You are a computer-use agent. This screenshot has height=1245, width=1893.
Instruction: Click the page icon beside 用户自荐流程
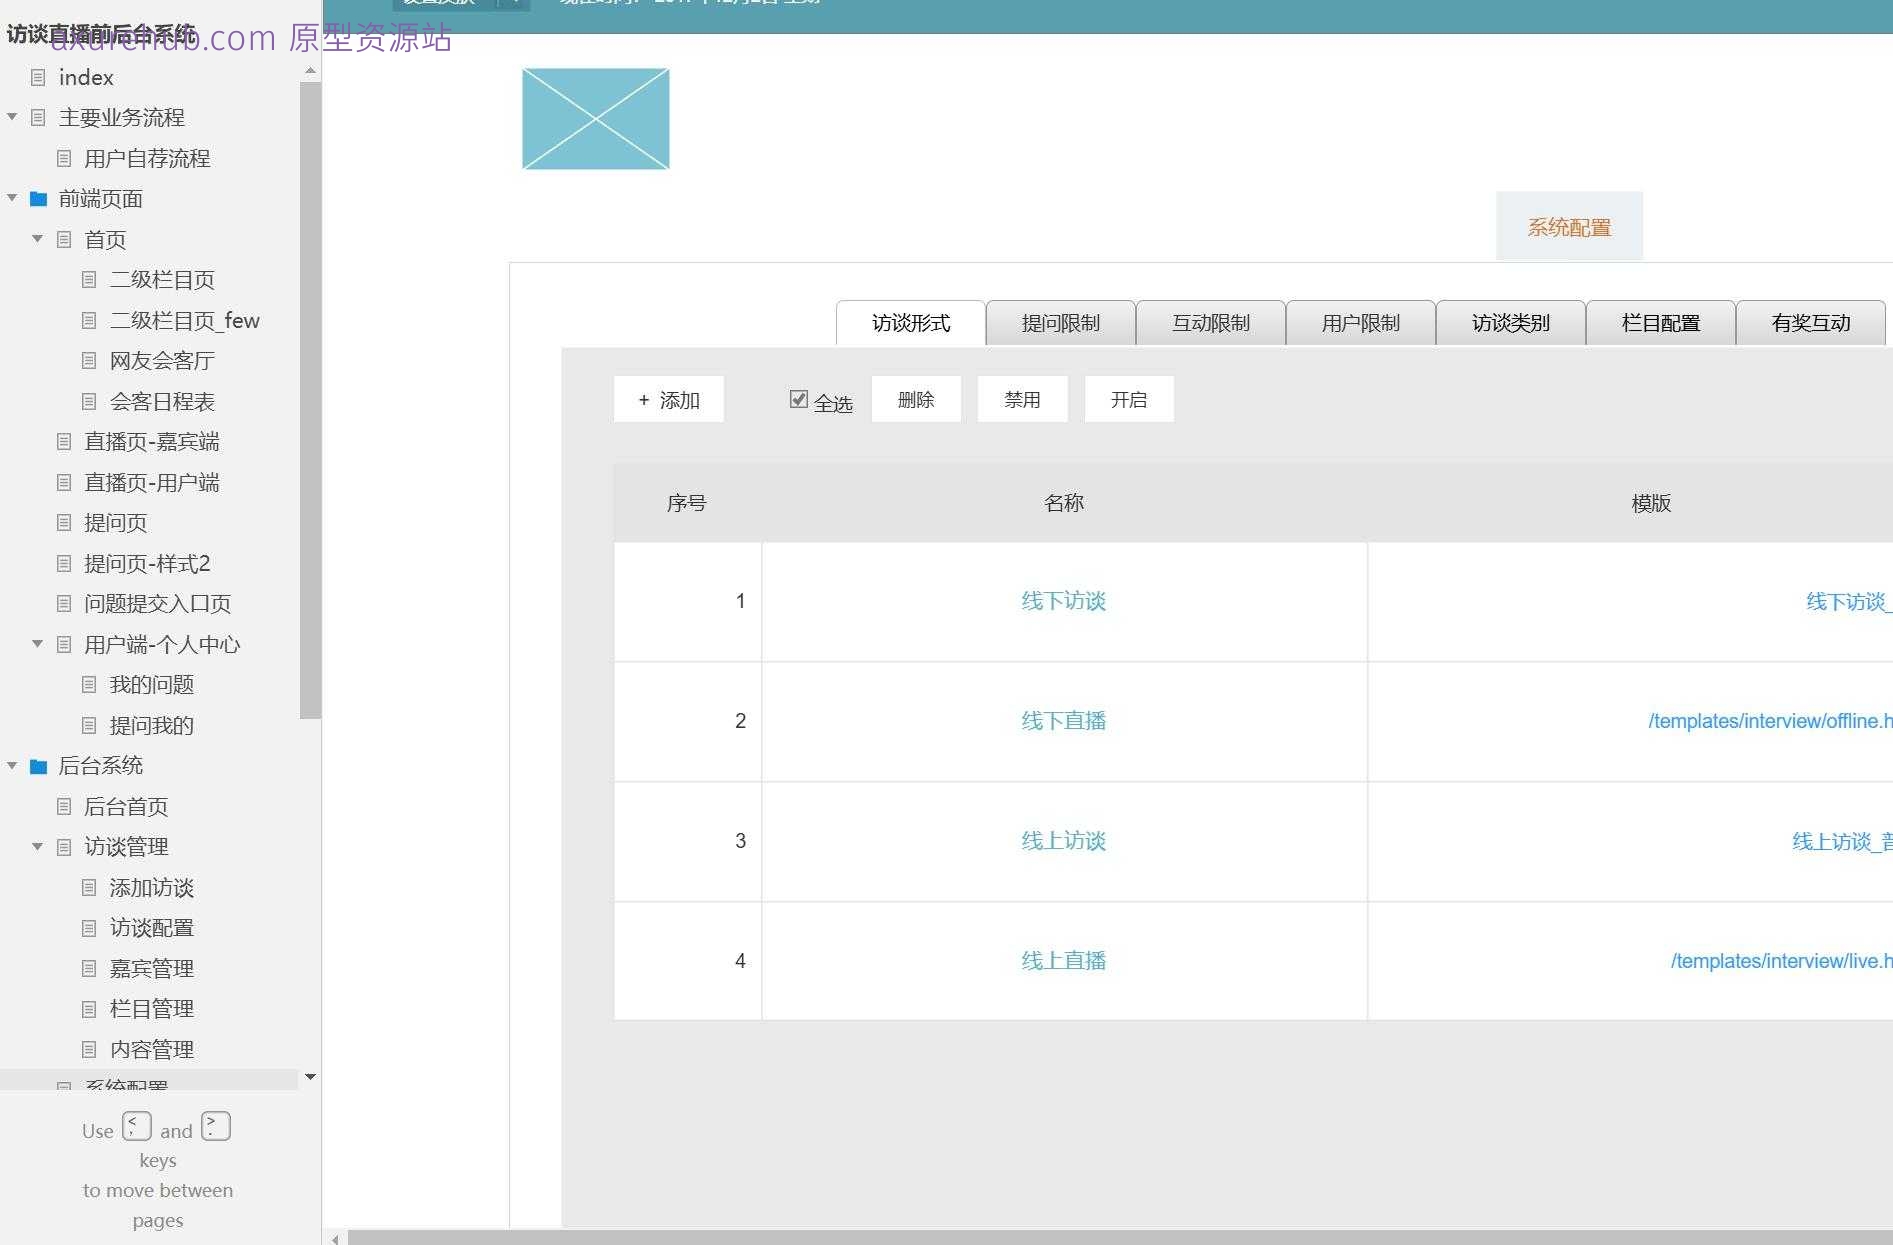64,158
